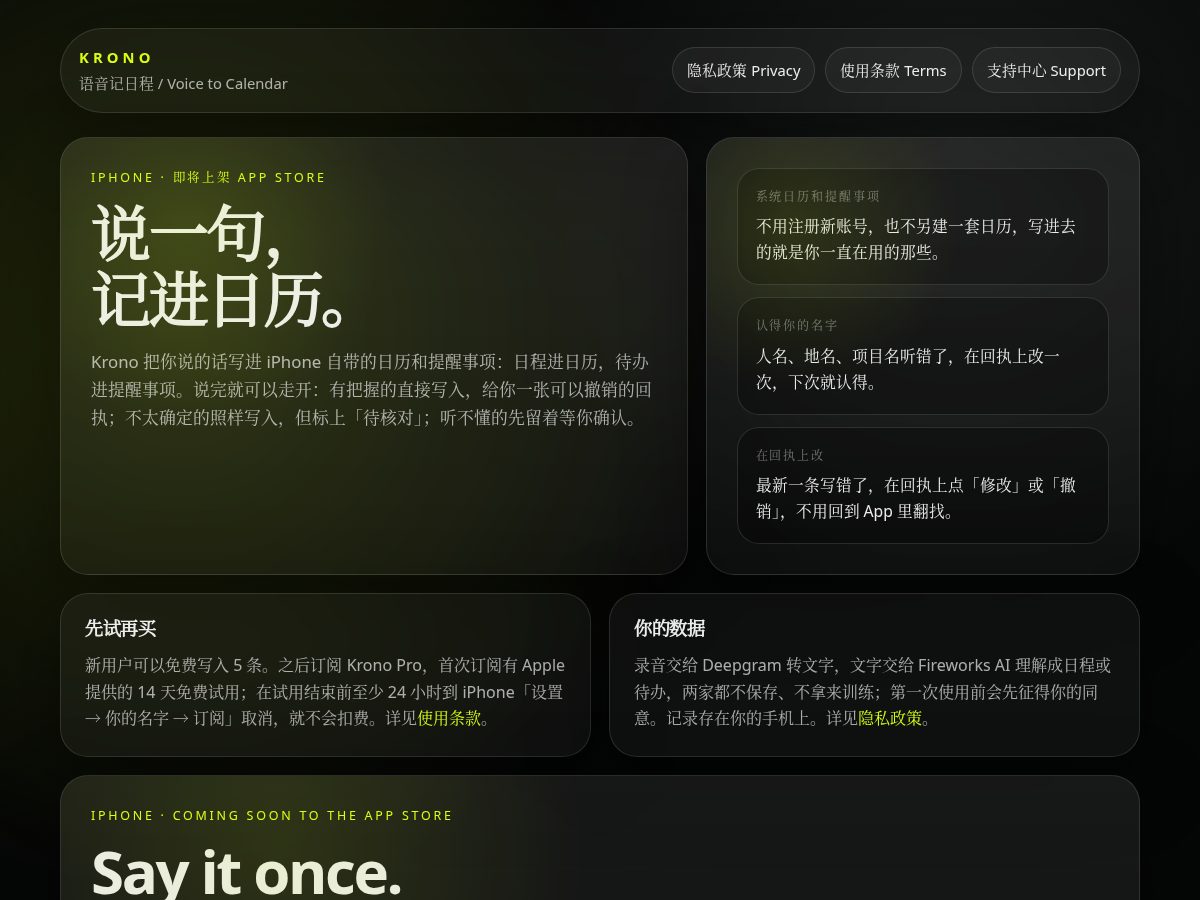
Task: Open the 支持中心 Support nav button
Action: pos(1046,70)
